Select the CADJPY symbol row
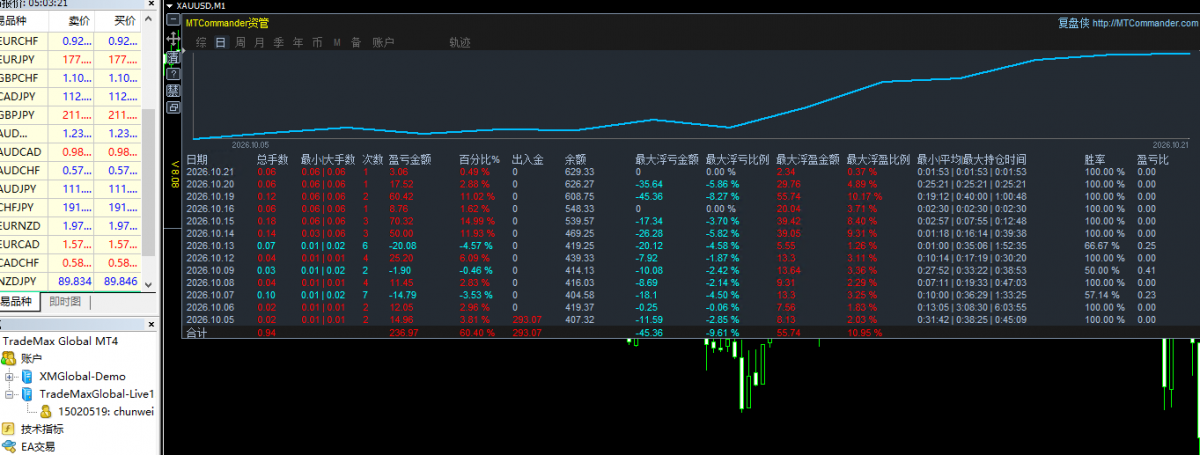Viewport: 1200px width, 455px height. (x=71, y=96)
